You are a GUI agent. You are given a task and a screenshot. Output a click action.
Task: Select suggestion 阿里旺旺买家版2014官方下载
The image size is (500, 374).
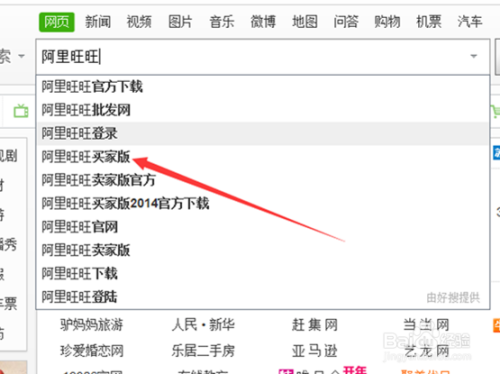pyautogui.click(x=263, y=203)
